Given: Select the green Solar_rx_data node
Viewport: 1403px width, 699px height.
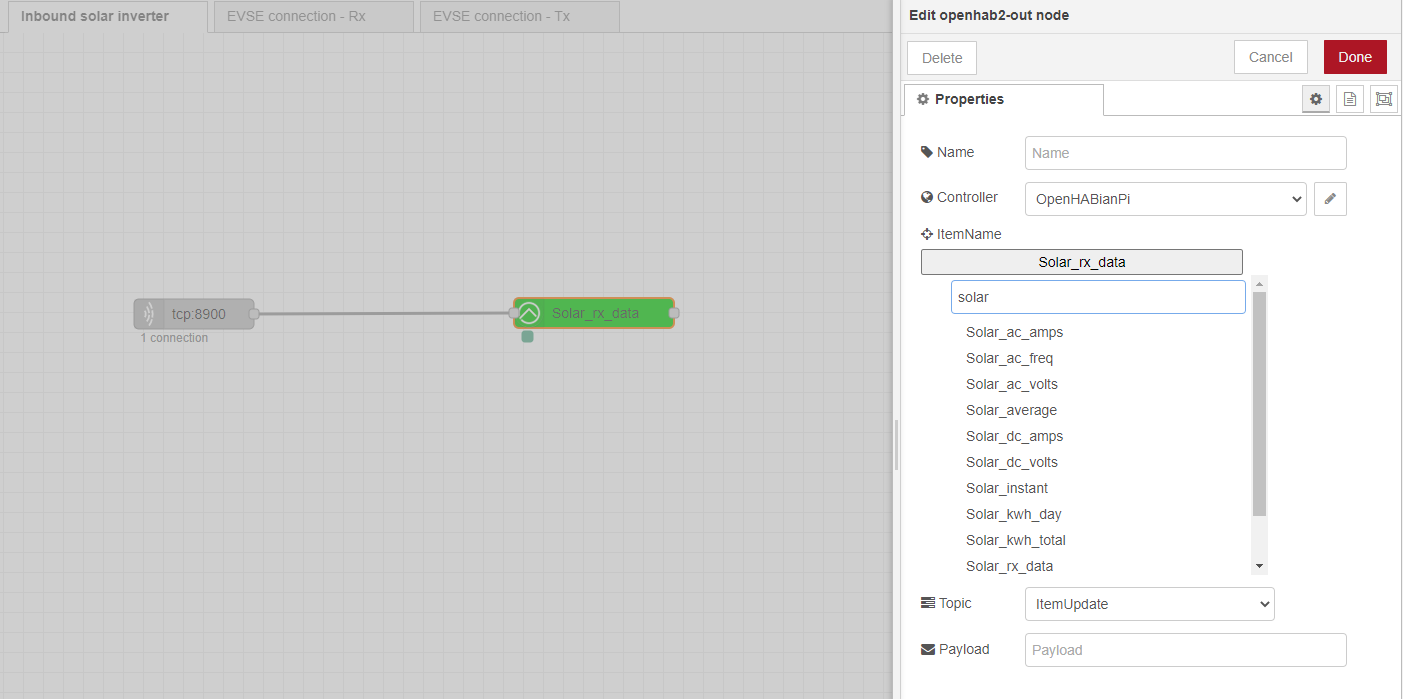Looking at the screenshot, I should point(594,313).
